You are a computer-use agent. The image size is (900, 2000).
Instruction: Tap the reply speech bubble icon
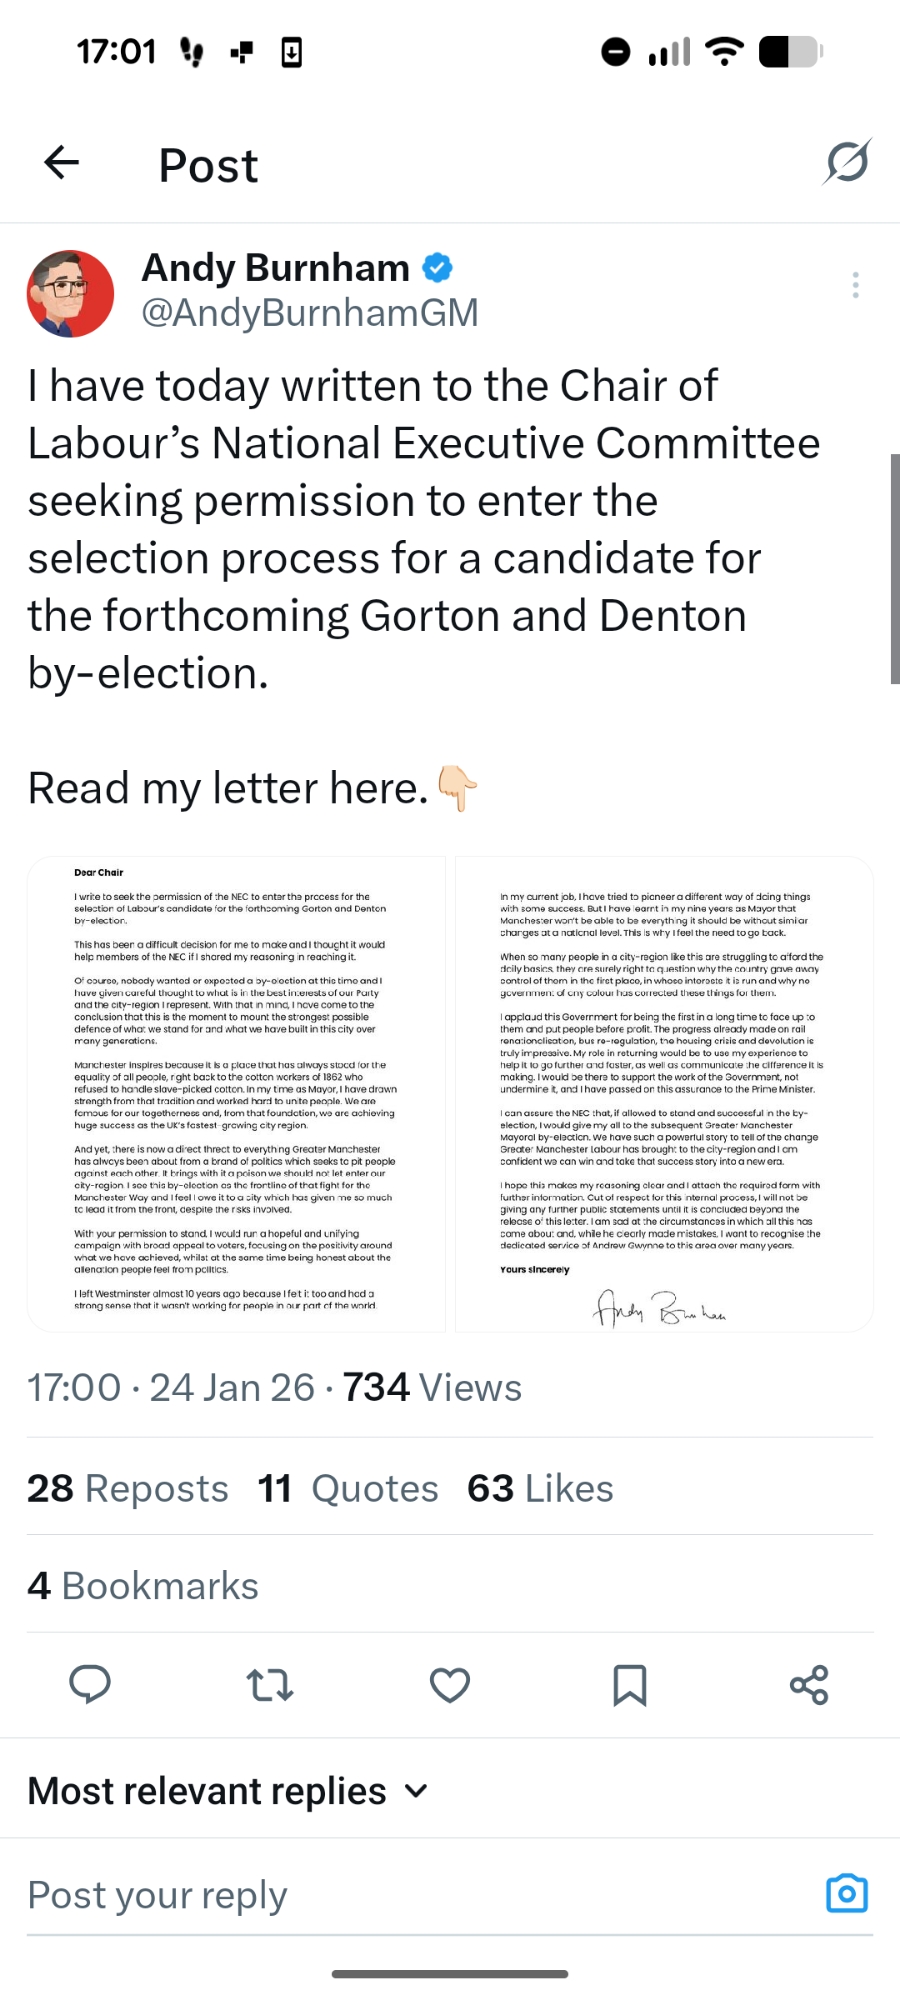[90, 1685]
